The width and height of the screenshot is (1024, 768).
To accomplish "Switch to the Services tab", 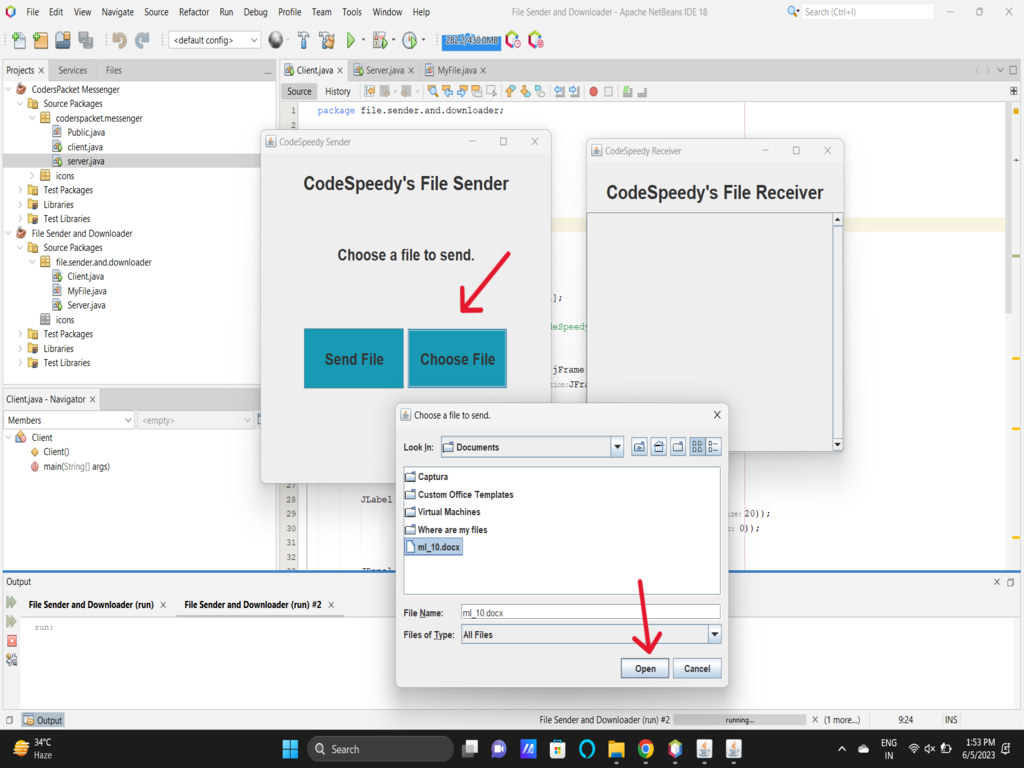I will [x=72, y=70].
